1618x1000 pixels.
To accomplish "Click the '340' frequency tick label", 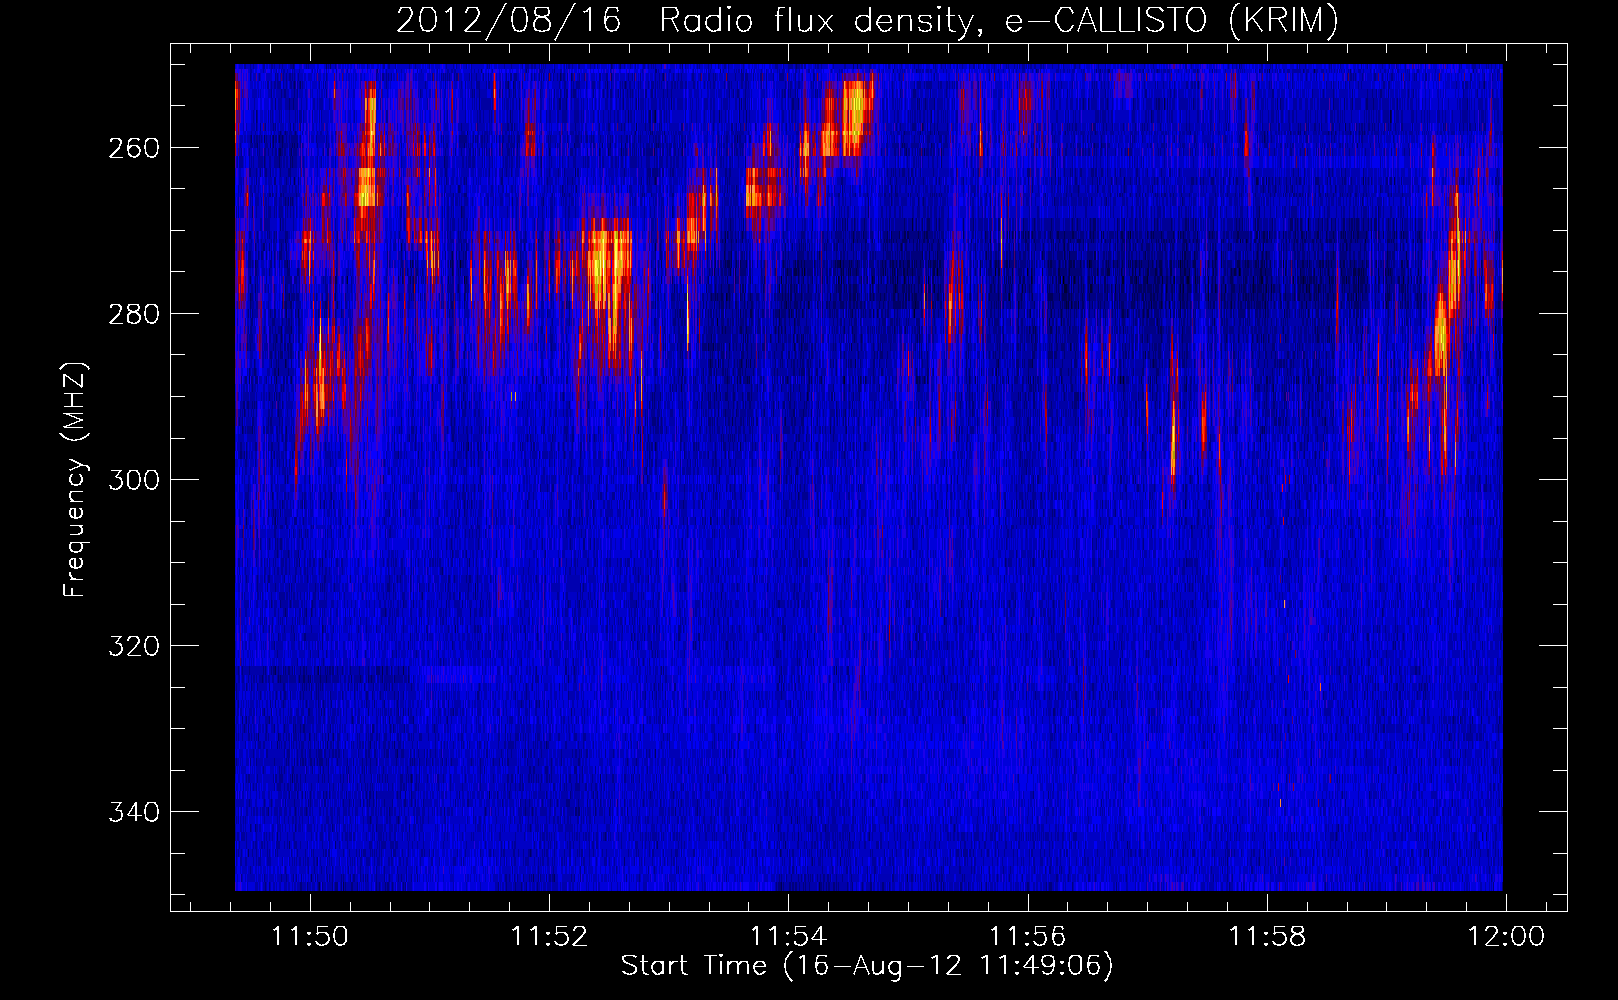I will point(133,812).
